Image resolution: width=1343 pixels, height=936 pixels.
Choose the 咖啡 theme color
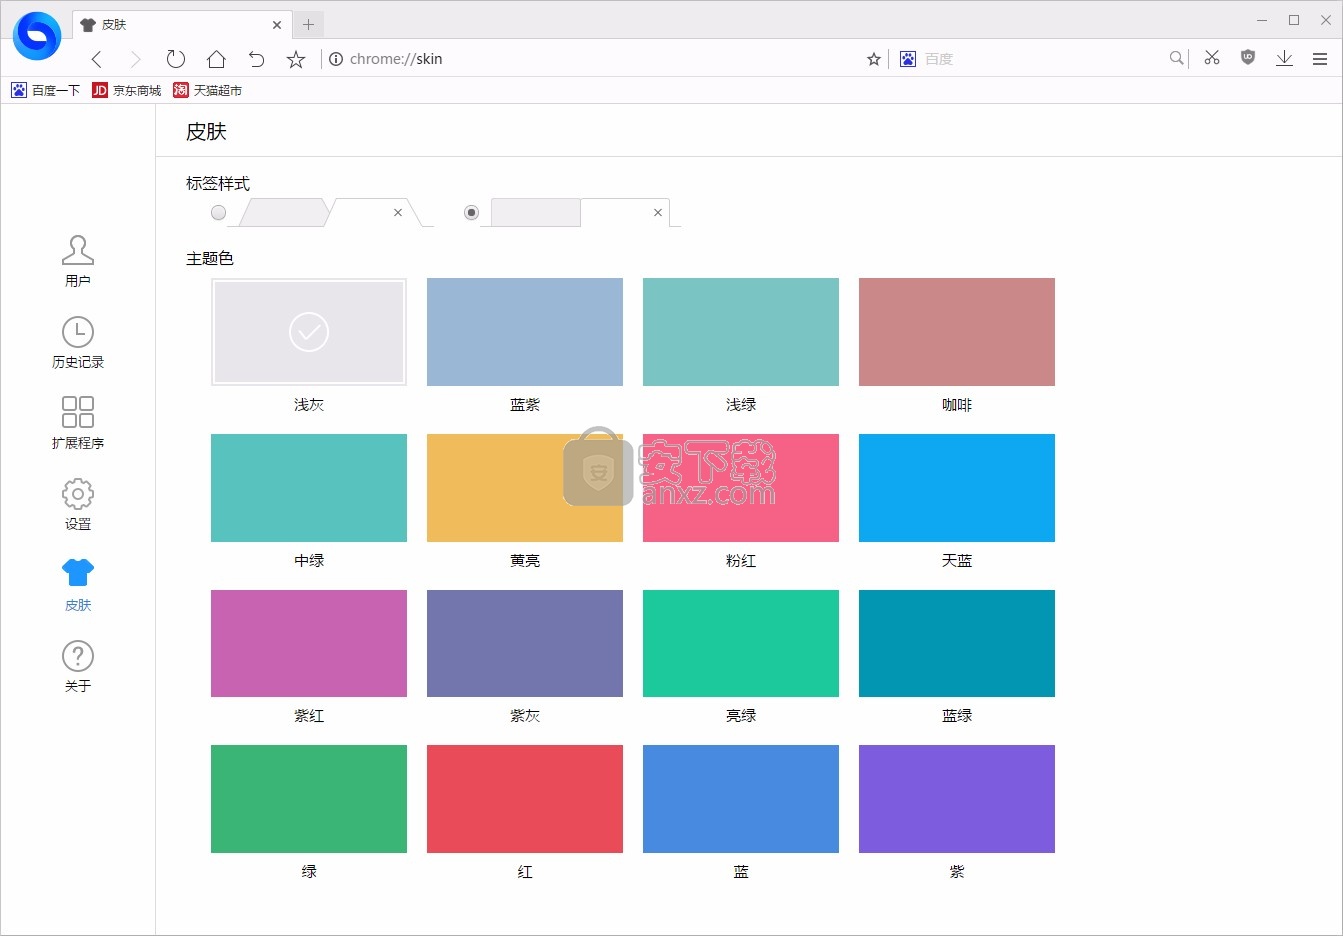coord(957,332)
